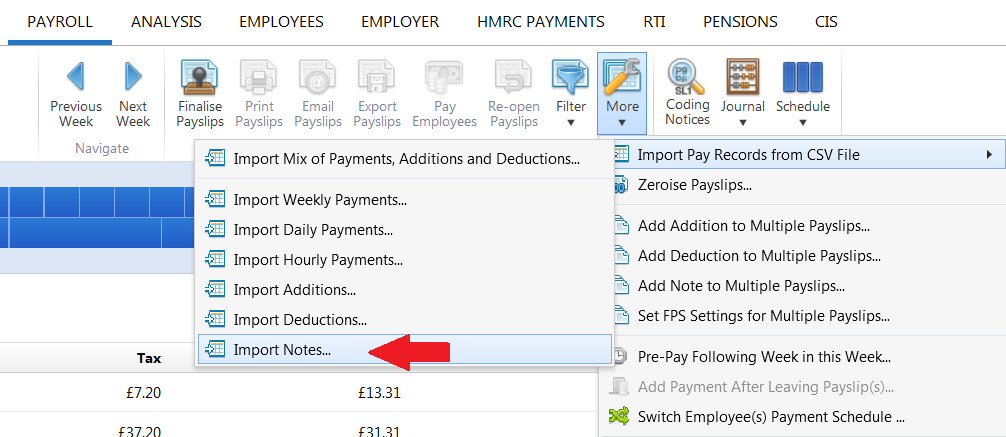Go to Previous Week
Screen dimensions: 1006x437
(76, 94)
